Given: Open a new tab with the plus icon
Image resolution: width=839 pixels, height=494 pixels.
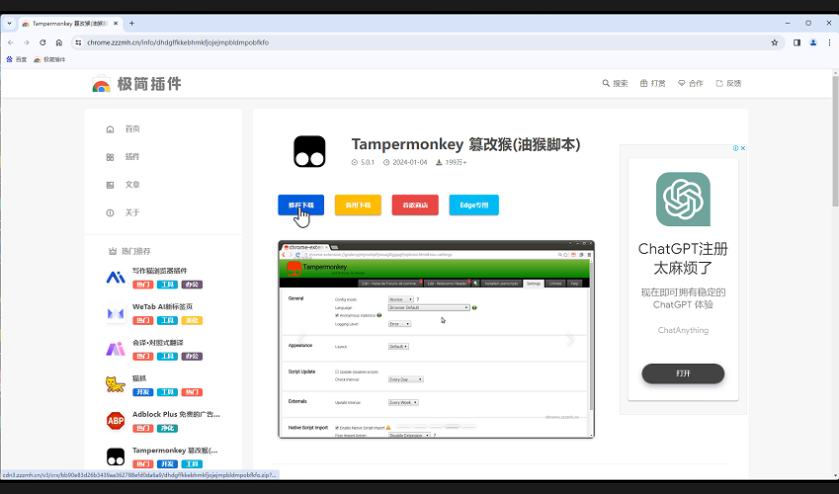Looking at the screenshot, I should (x=132, y=24).
